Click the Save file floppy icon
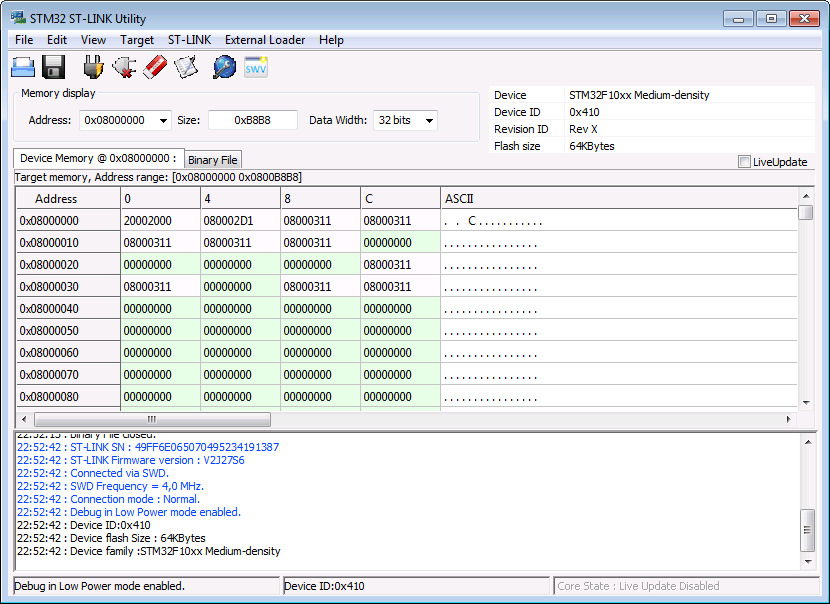830x604 pixels. (54, 67)
